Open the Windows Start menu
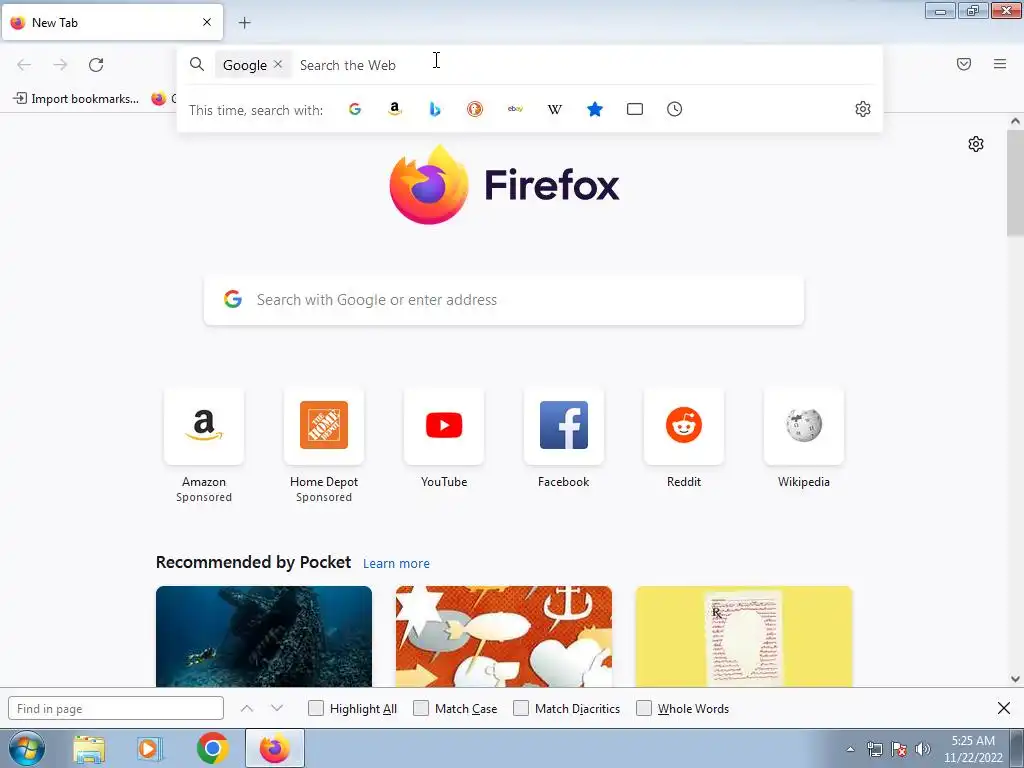 click(26, 748)
